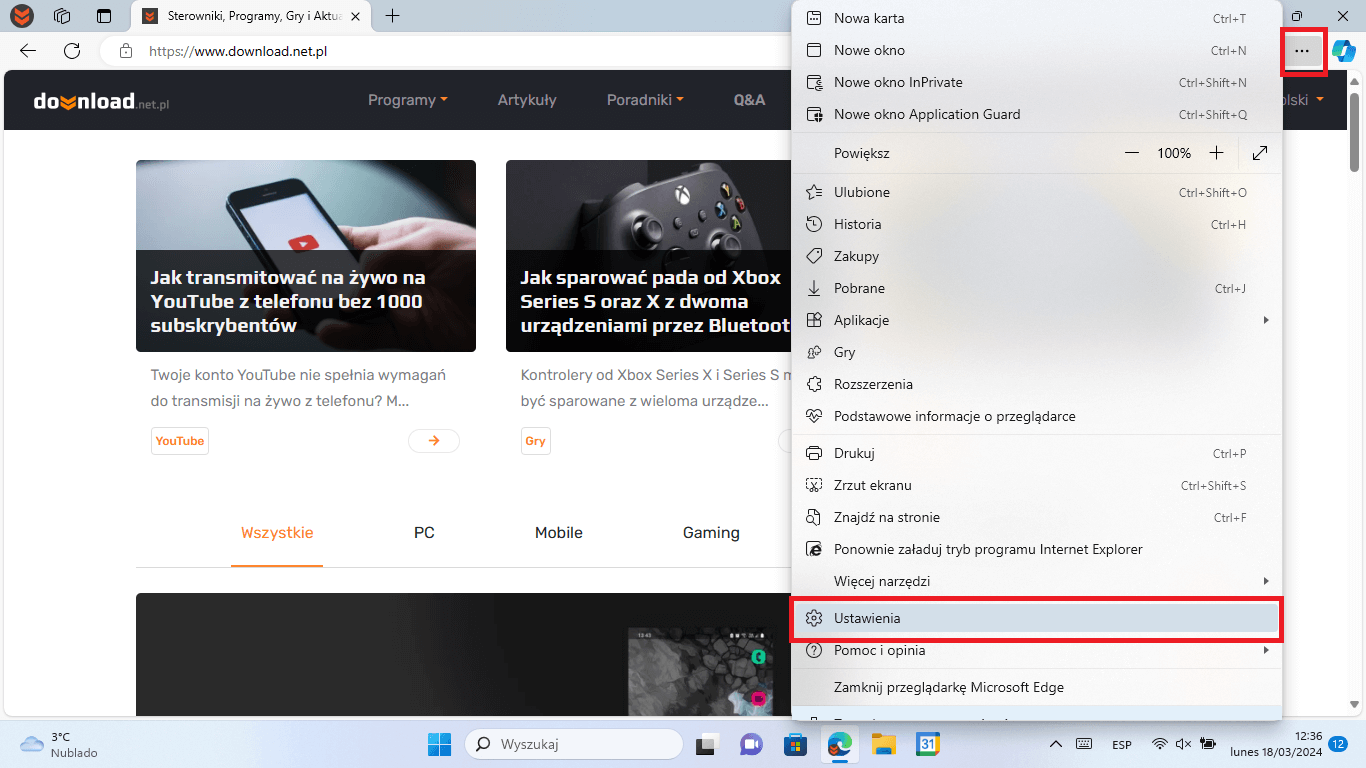Image resolution: width=1366 pixels, height=768 pixels.
Task: Select the PC filter tab
Action: pos(424,533)
